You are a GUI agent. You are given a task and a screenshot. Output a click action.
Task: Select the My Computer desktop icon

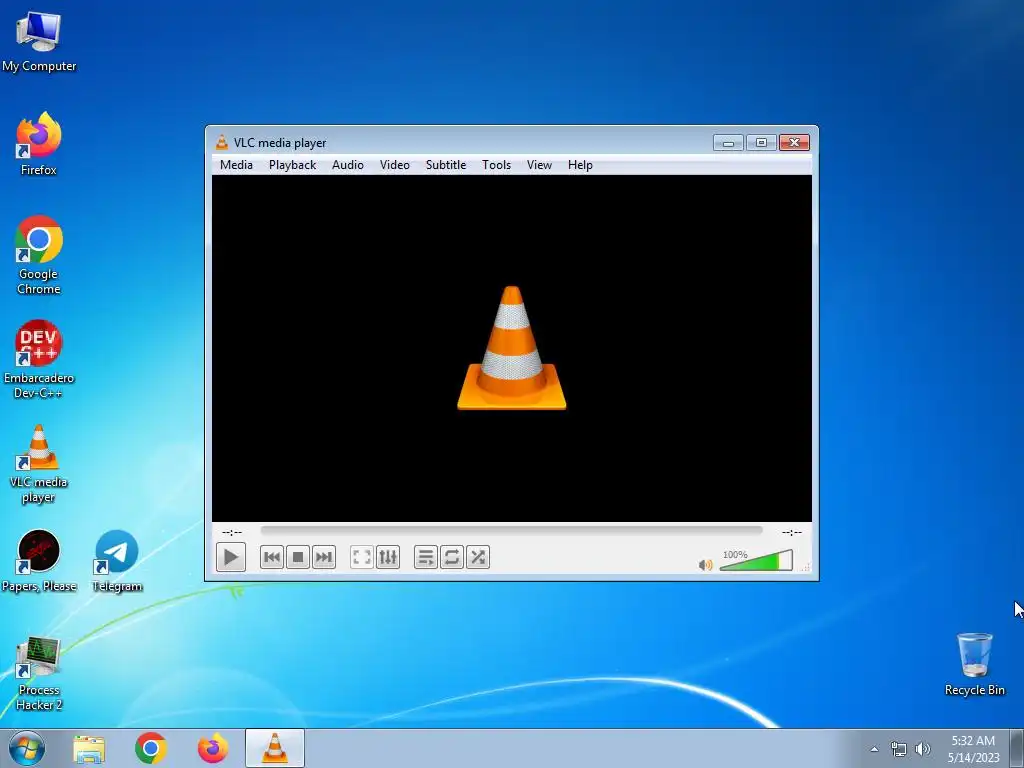point(39,40)
